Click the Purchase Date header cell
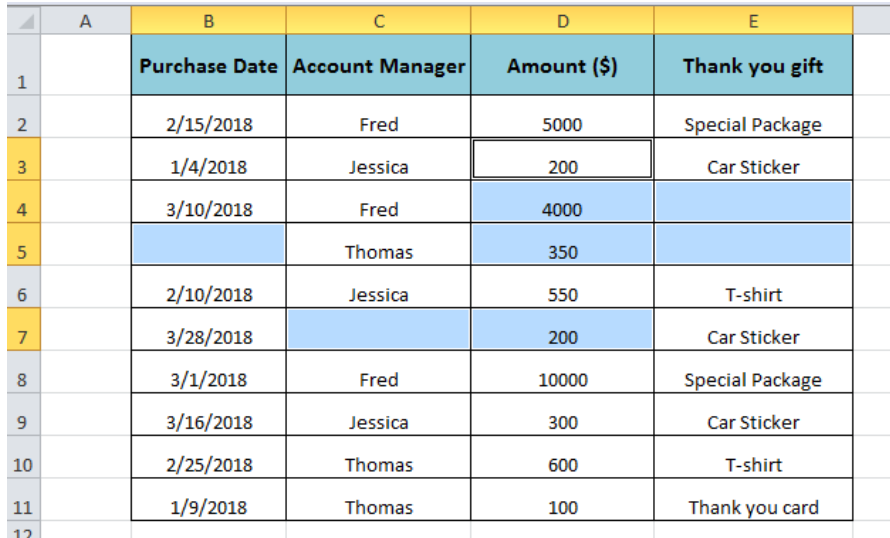The height and width of the screenshot is (538, 890). click(x=208, y=65)
